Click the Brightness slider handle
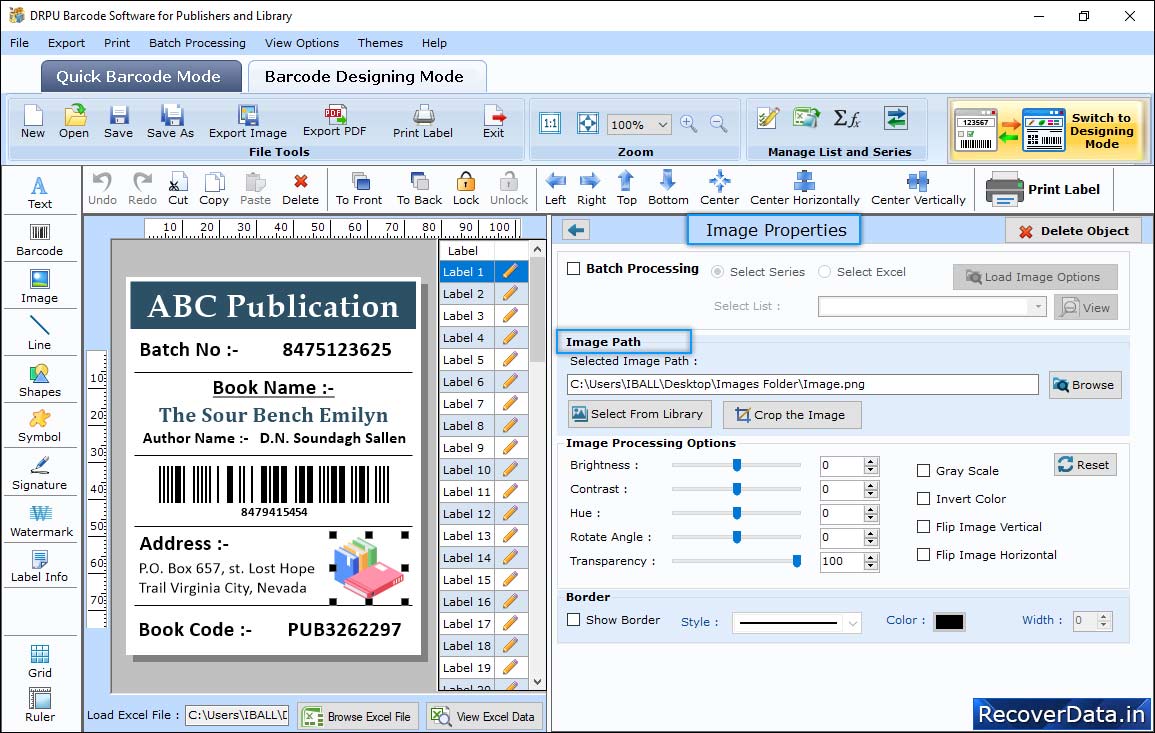The width and height of the screenshot is (1155, 733). coord(737,465)
